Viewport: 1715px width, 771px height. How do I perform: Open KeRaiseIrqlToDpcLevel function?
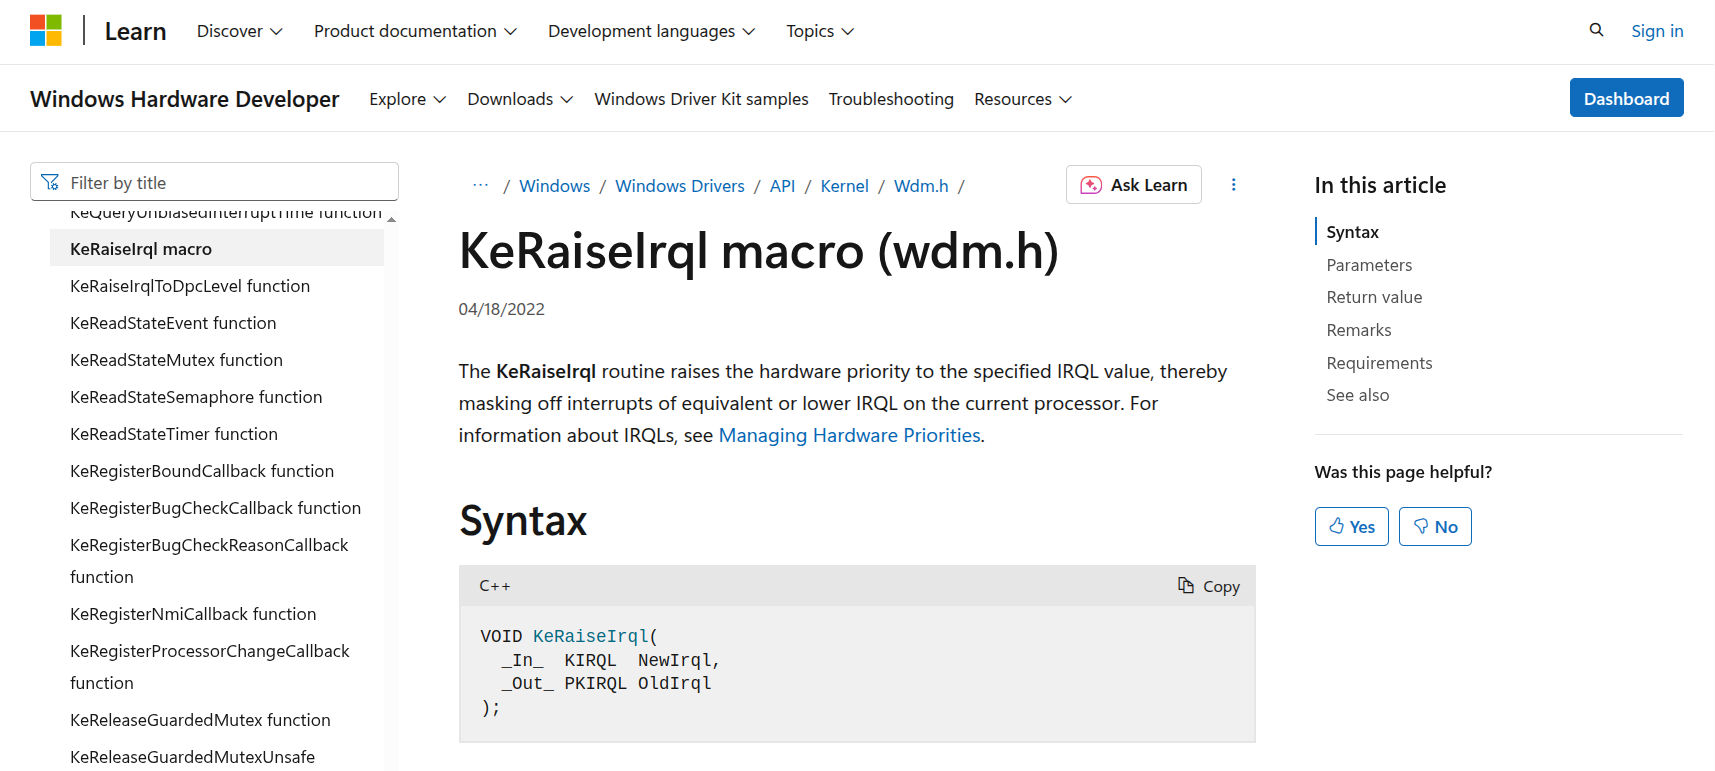pyautogui.click(x=190, y=286)
